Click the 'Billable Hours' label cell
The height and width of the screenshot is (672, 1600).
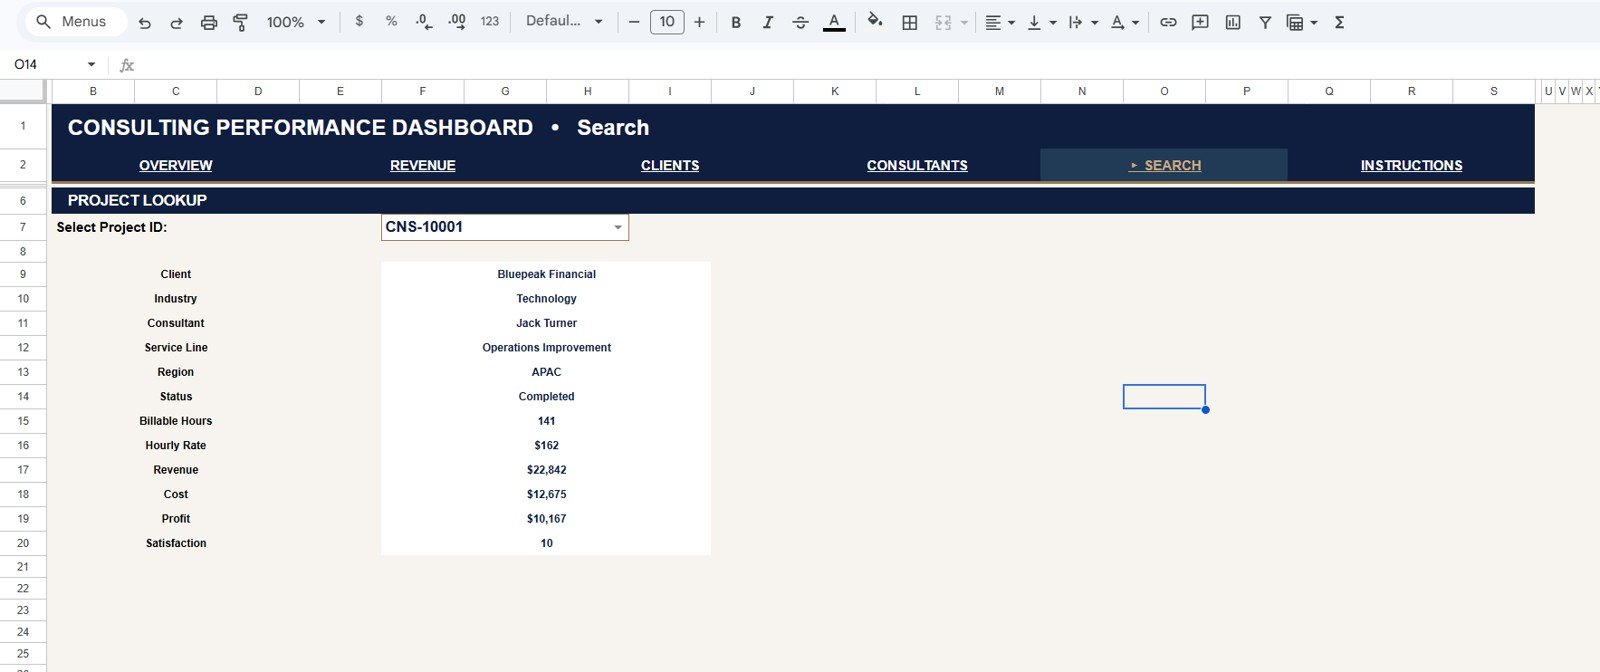(x=176, y=421)
